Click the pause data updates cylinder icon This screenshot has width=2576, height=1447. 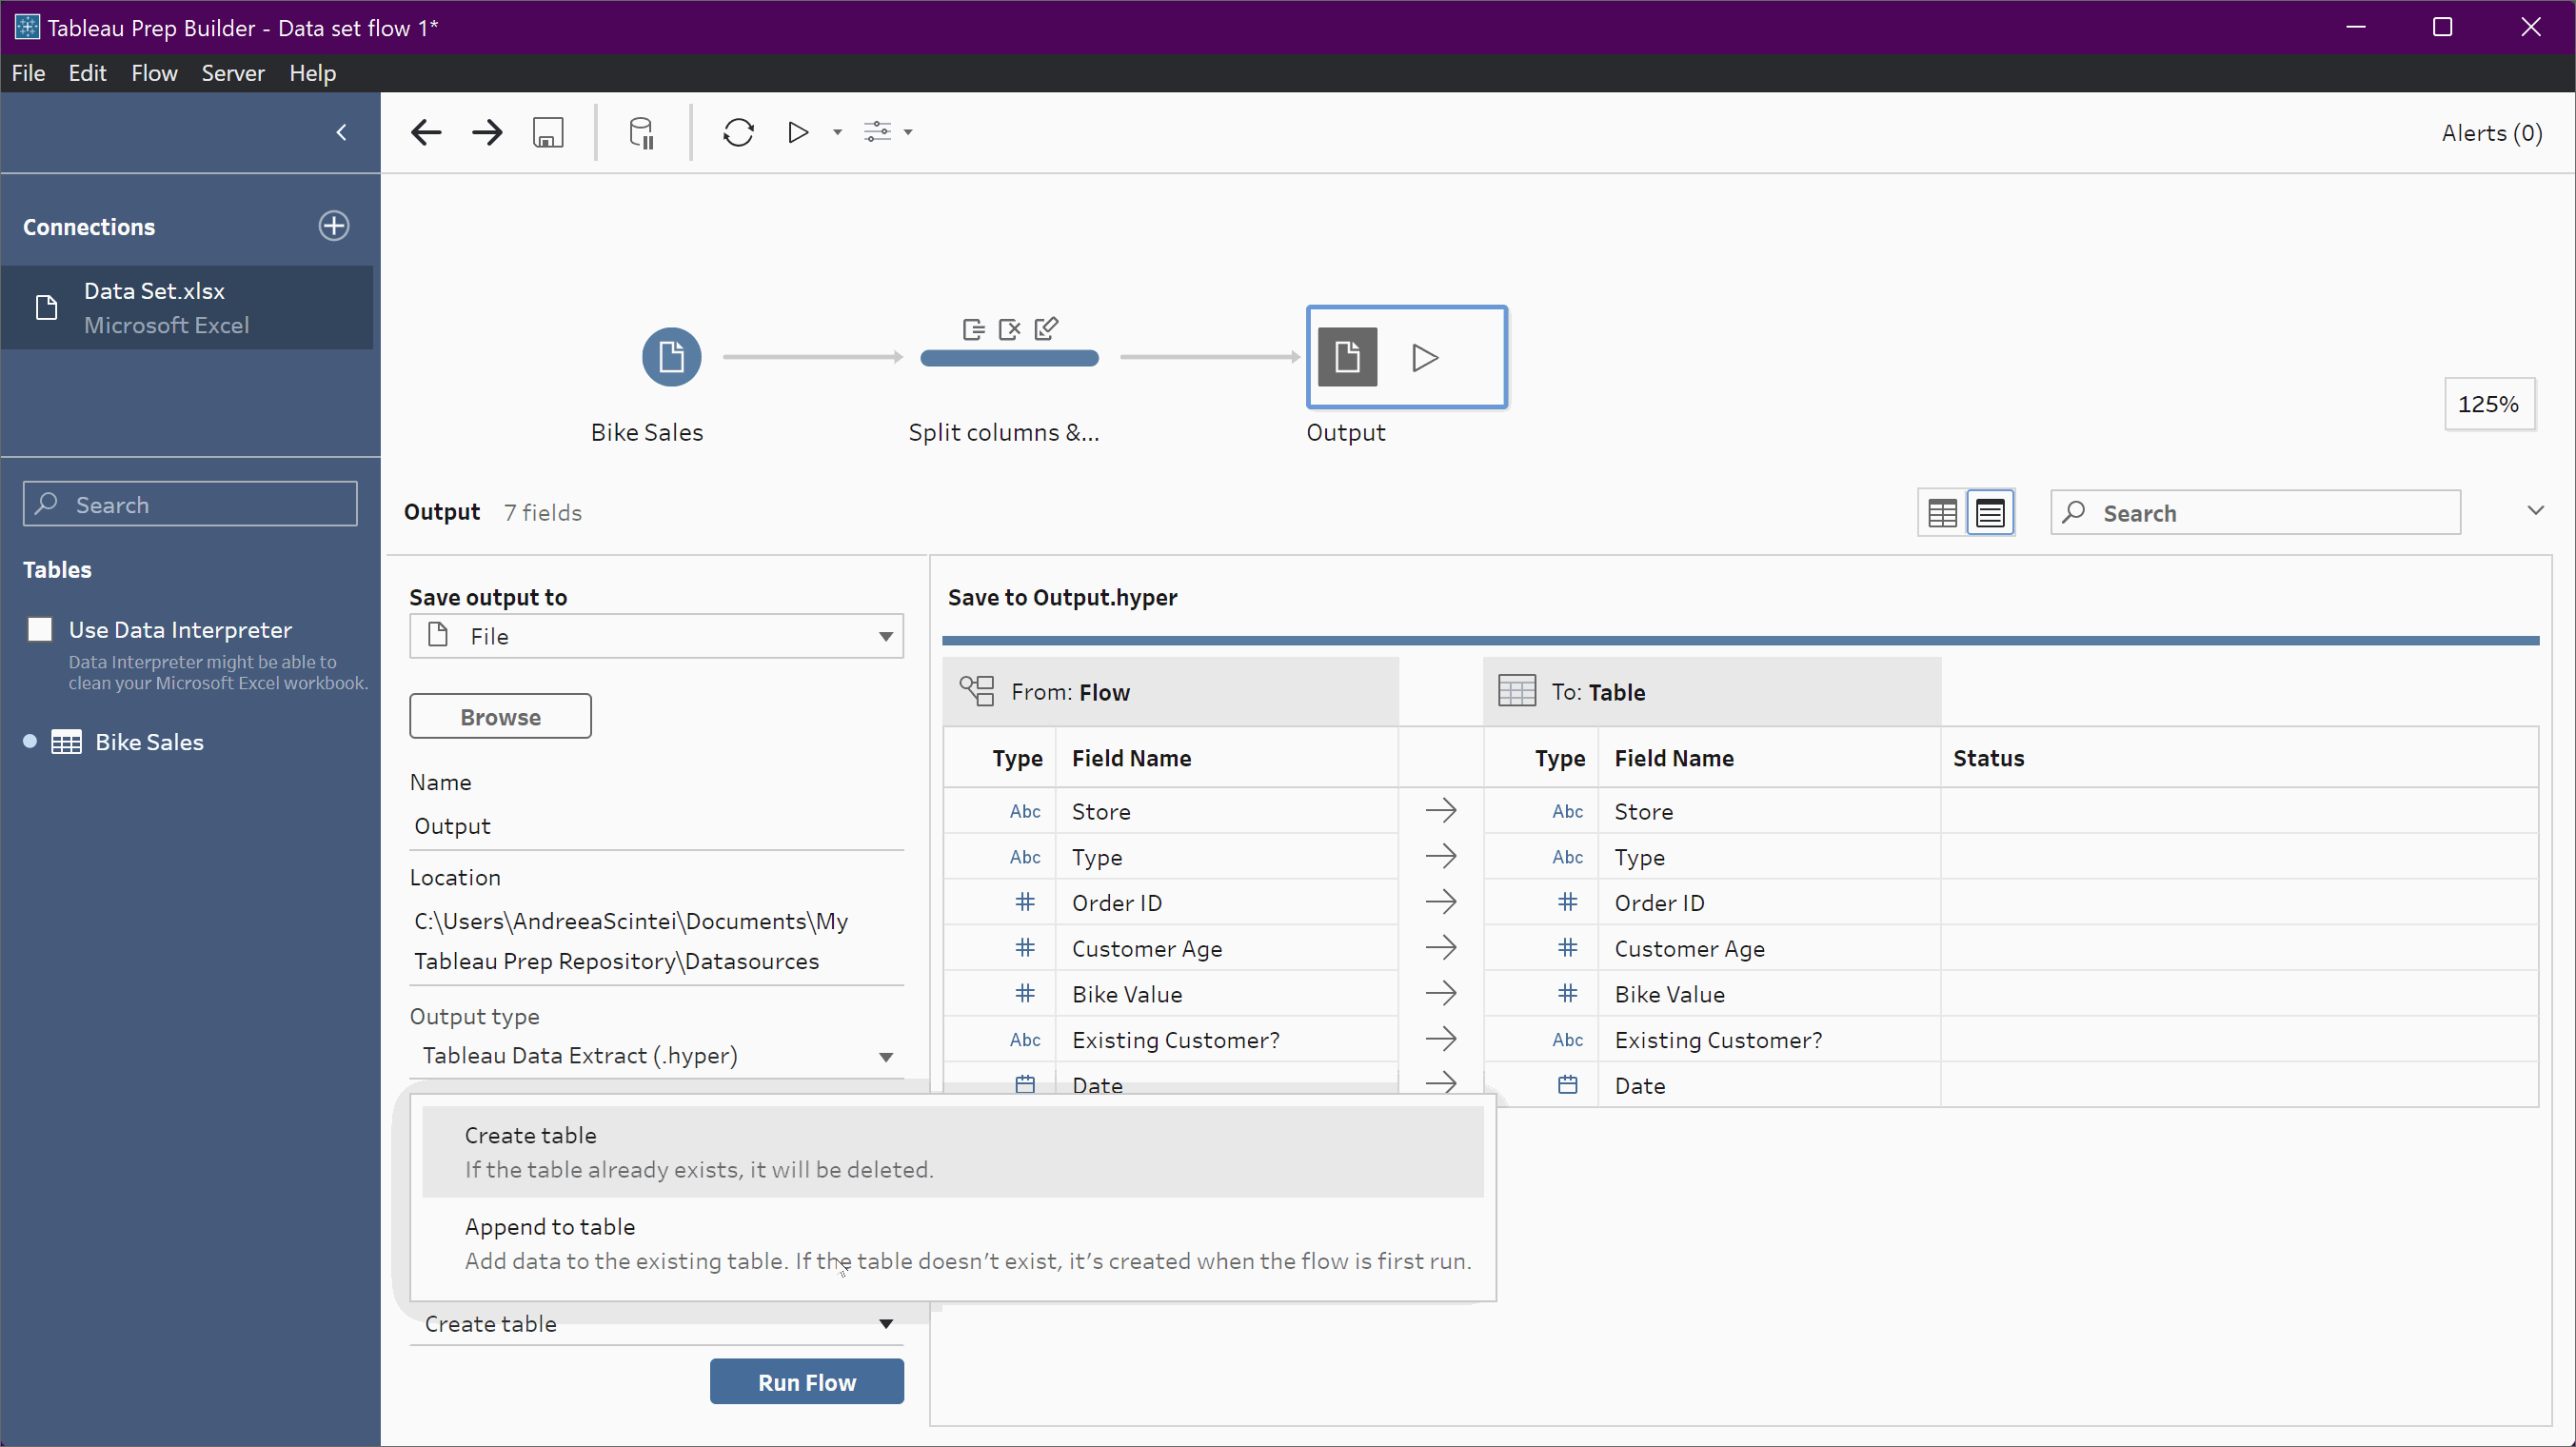pos(641,132)
